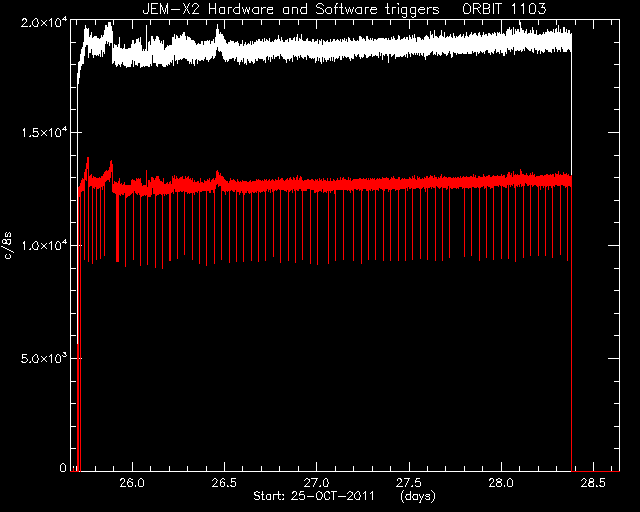
Task: Click the 26.0 x-axis tick label
Action: 132,483
